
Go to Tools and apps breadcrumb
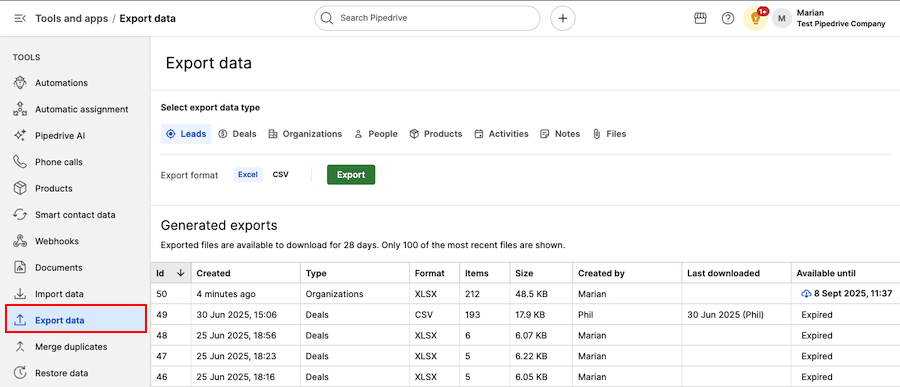[x=72, y=18]
